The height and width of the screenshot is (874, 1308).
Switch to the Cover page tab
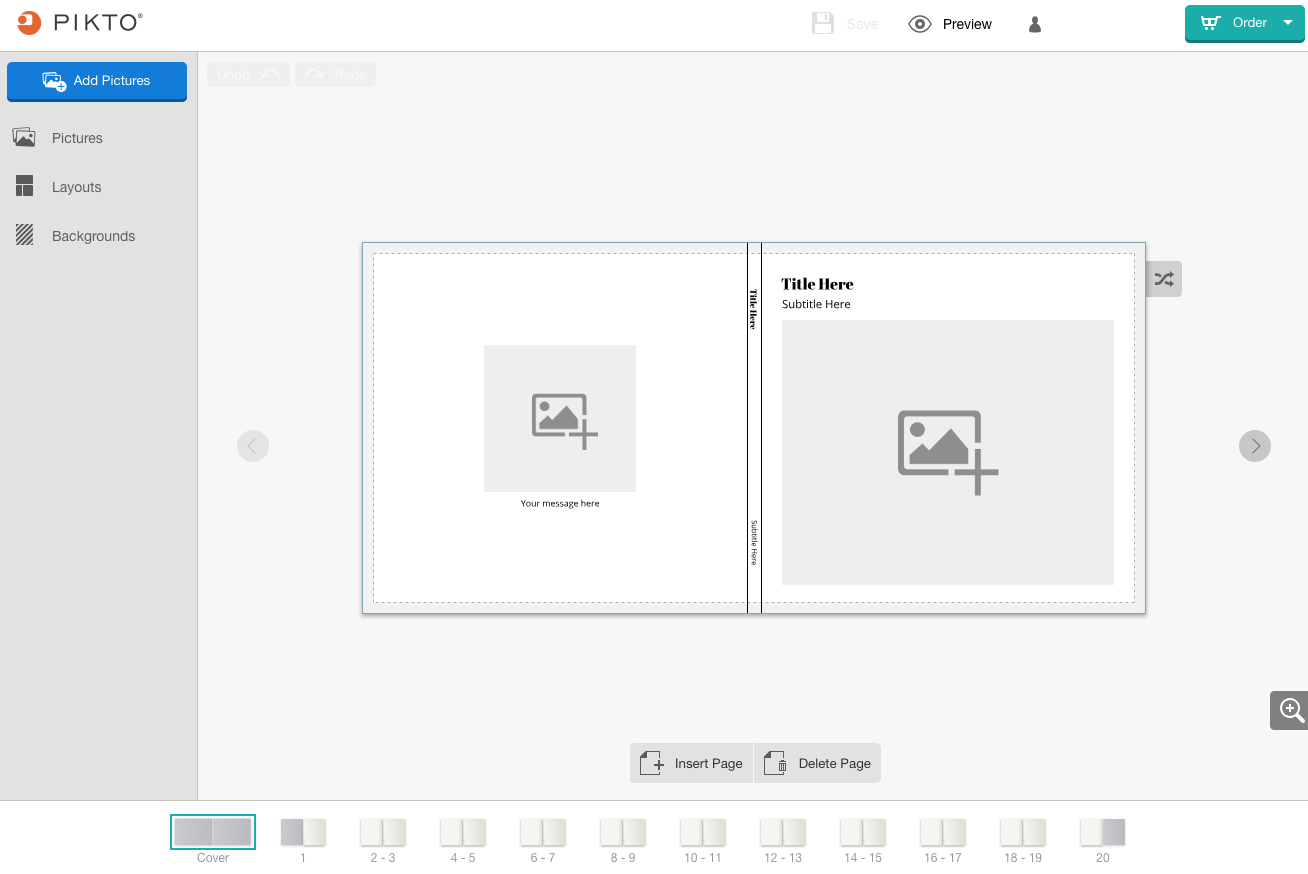pos(213,831)
